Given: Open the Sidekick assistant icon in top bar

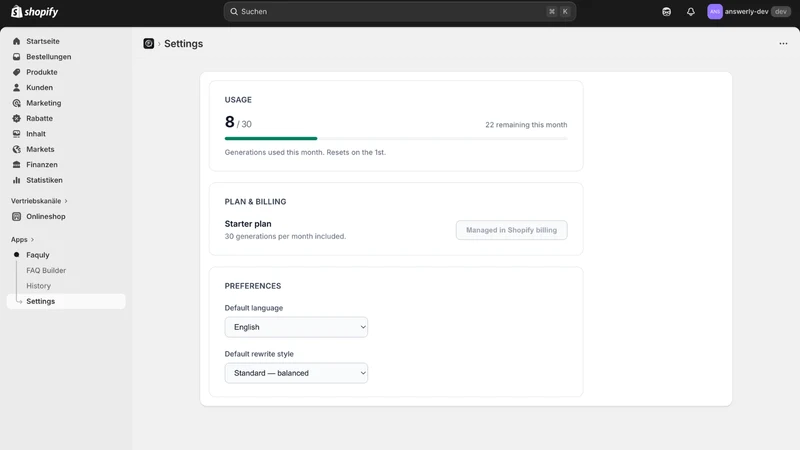Looking at the screenshot, I should coord(666,11).
